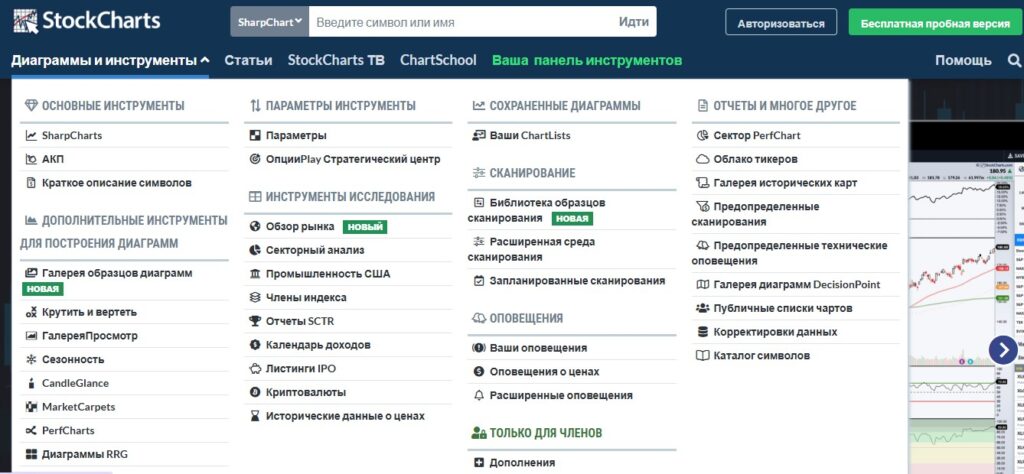Click the MarketCarpets icon

(x=31, y=407)
